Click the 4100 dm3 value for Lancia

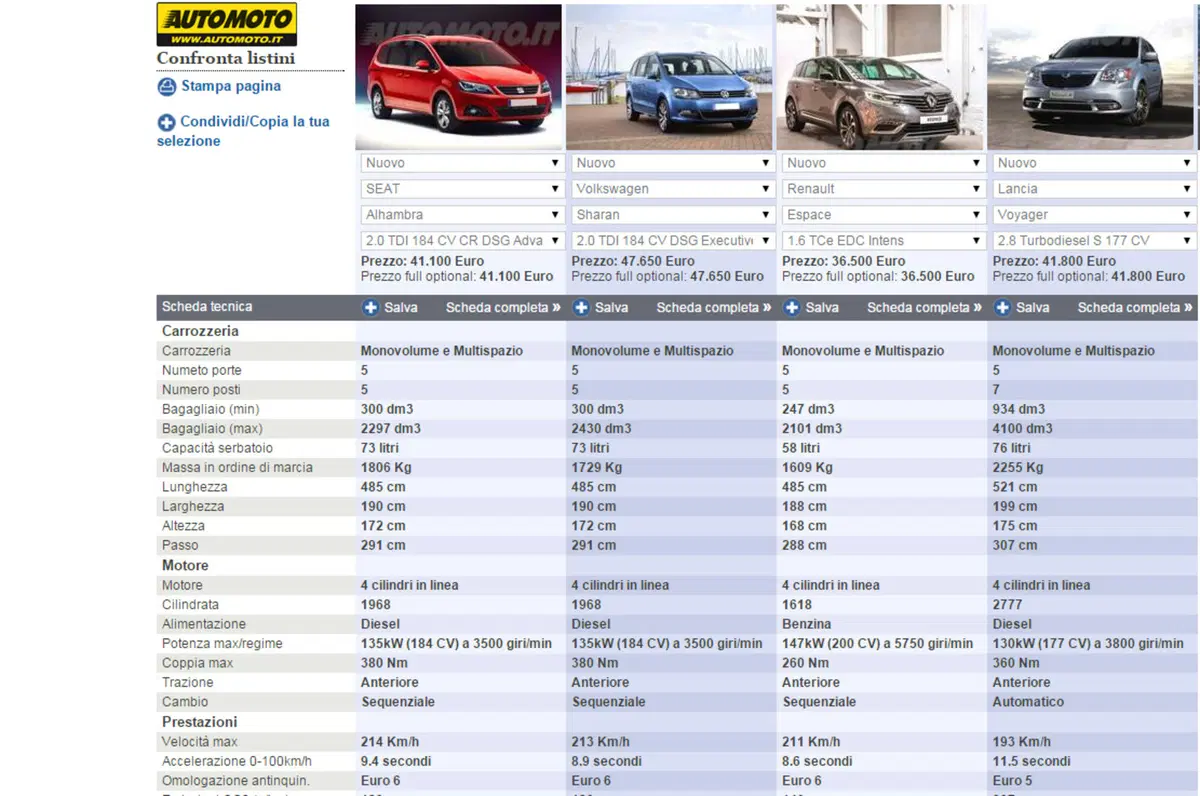pyautogui.click(x=1022, y=429)
